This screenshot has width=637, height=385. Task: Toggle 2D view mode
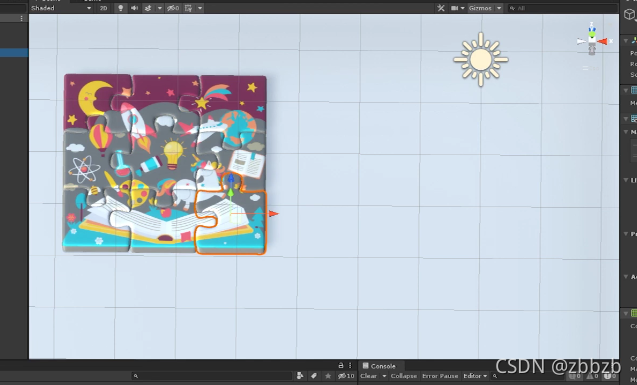(103, 8)
